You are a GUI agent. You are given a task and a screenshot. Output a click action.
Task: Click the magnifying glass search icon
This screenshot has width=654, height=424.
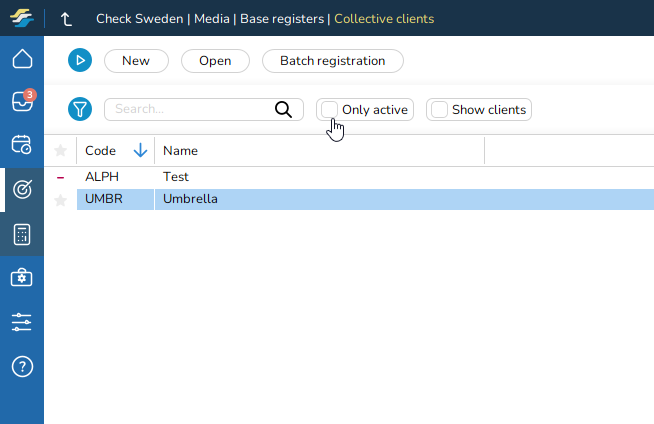pyautogui.click(x=284, y=110)
